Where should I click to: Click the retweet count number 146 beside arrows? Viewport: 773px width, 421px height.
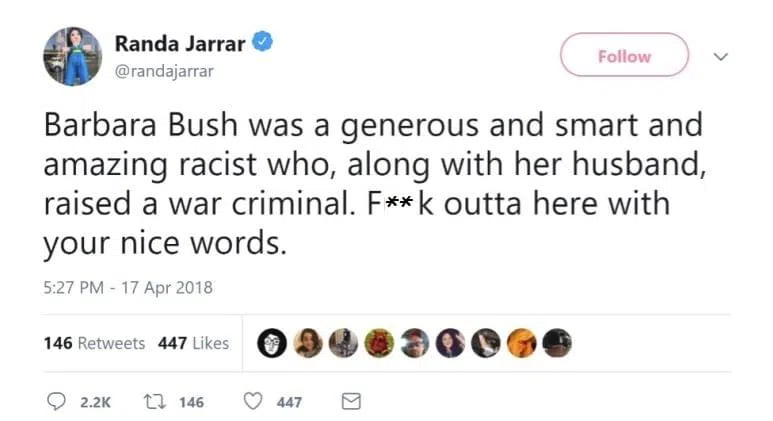(190, 402)
